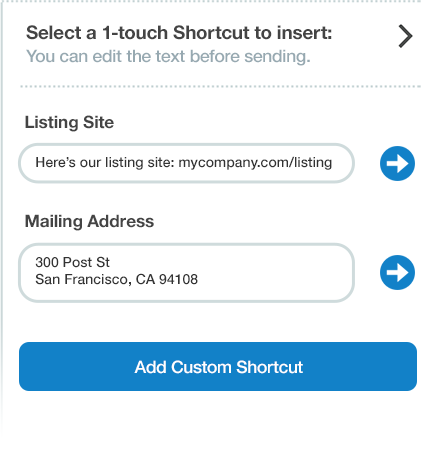Send the listing site message via the blue arrow

tap(397, 163)
